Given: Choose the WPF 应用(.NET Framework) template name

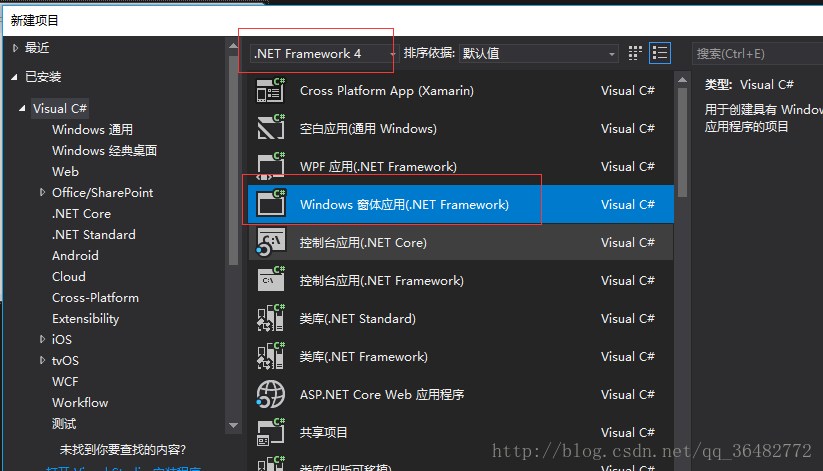Looking at the screenshot, I should tap(378, 166).
